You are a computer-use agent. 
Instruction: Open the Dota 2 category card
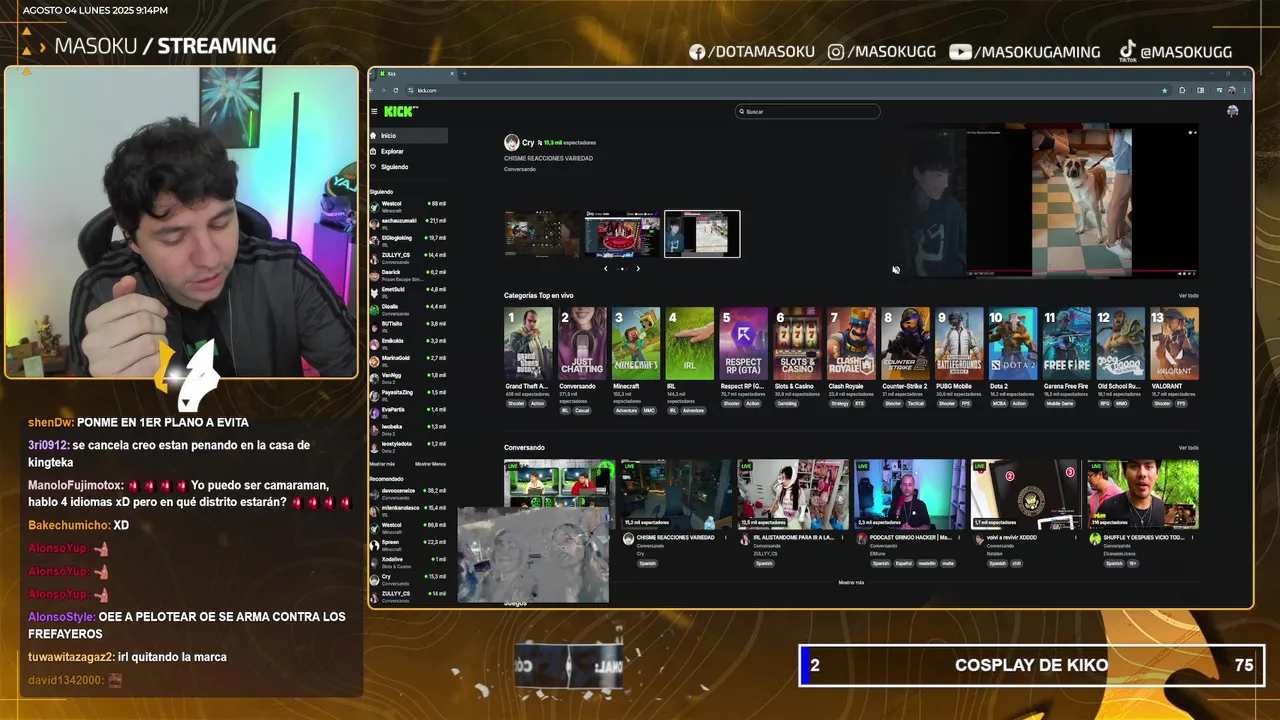tap(1013, 344)
